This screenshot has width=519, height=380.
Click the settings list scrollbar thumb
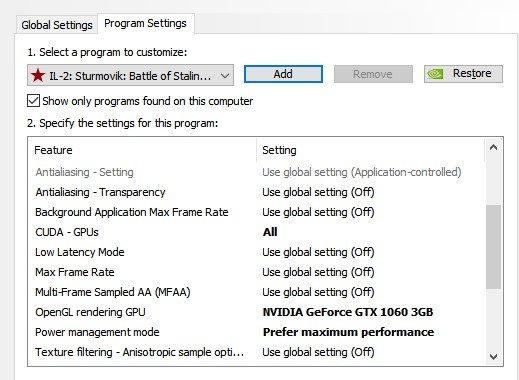[x=494, y=247]
